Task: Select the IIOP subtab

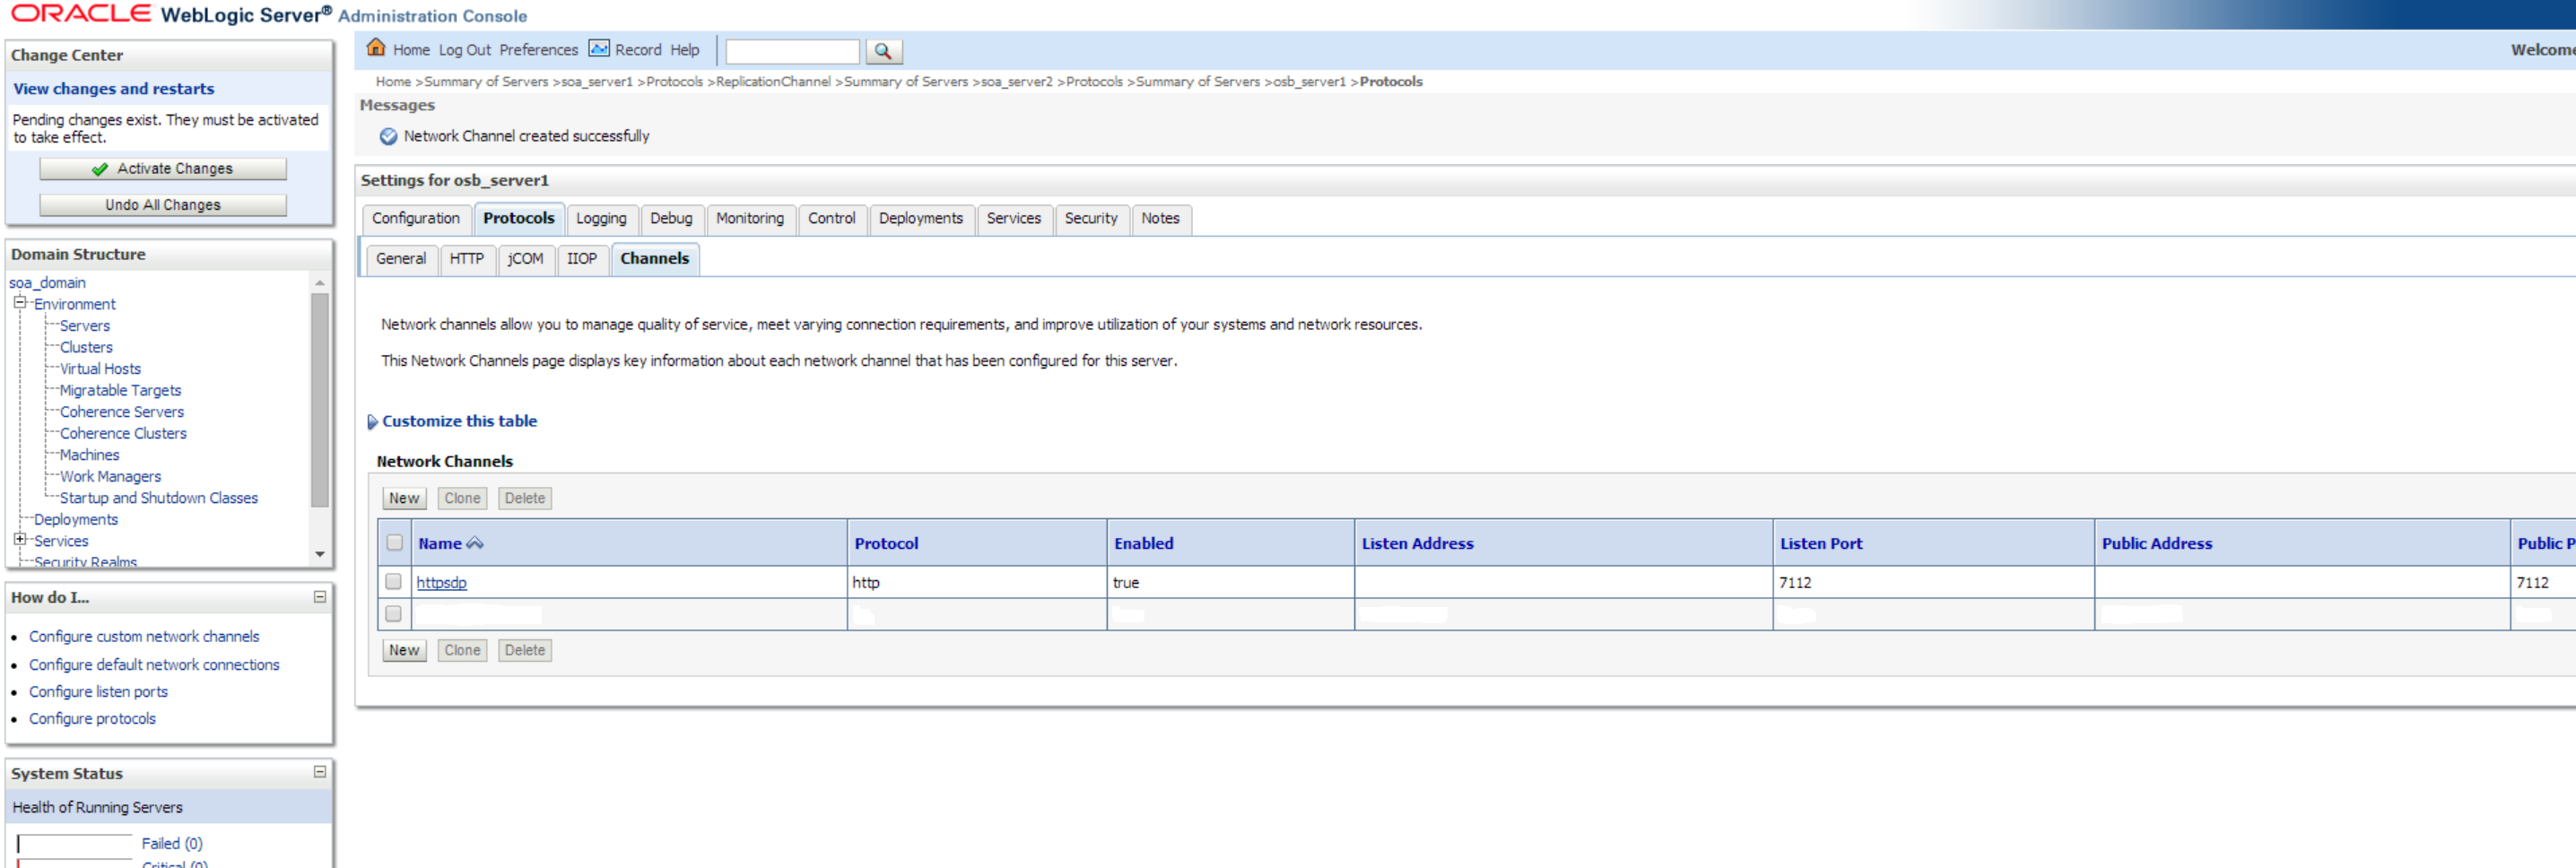Action: tap(582, 259)
